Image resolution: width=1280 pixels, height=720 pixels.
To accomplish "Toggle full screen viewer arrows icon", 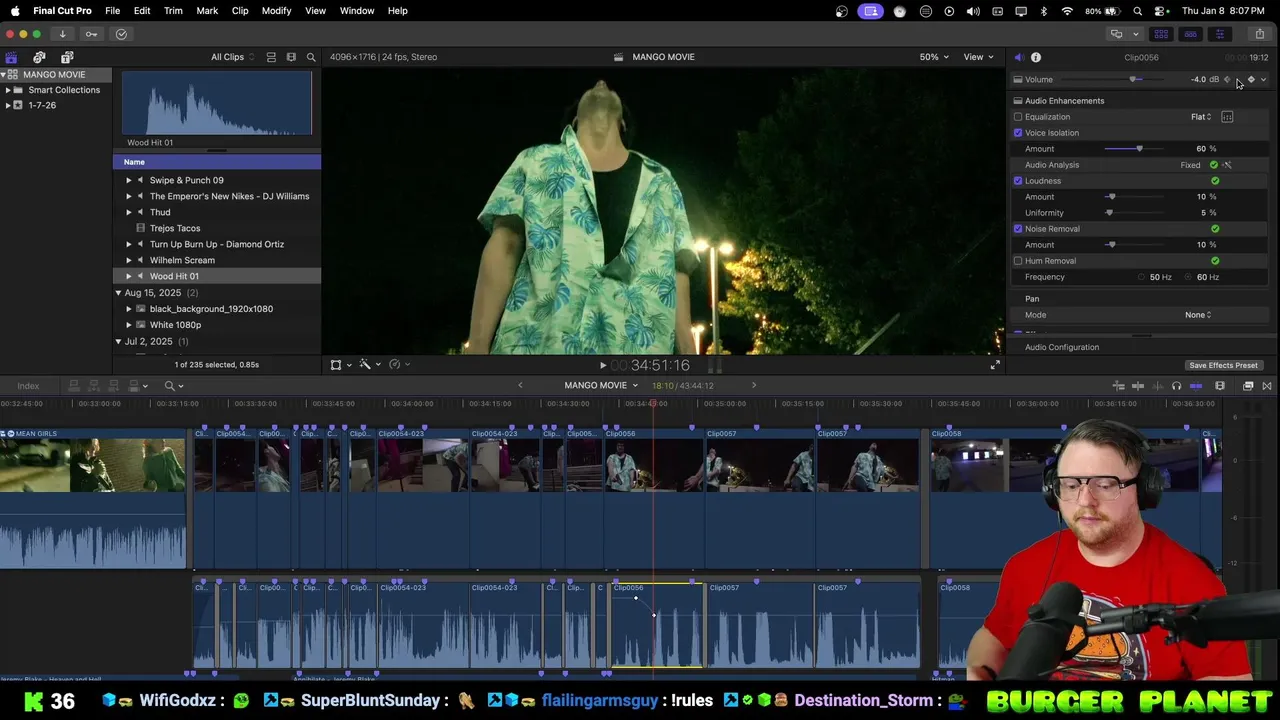I will pos(994,365).
